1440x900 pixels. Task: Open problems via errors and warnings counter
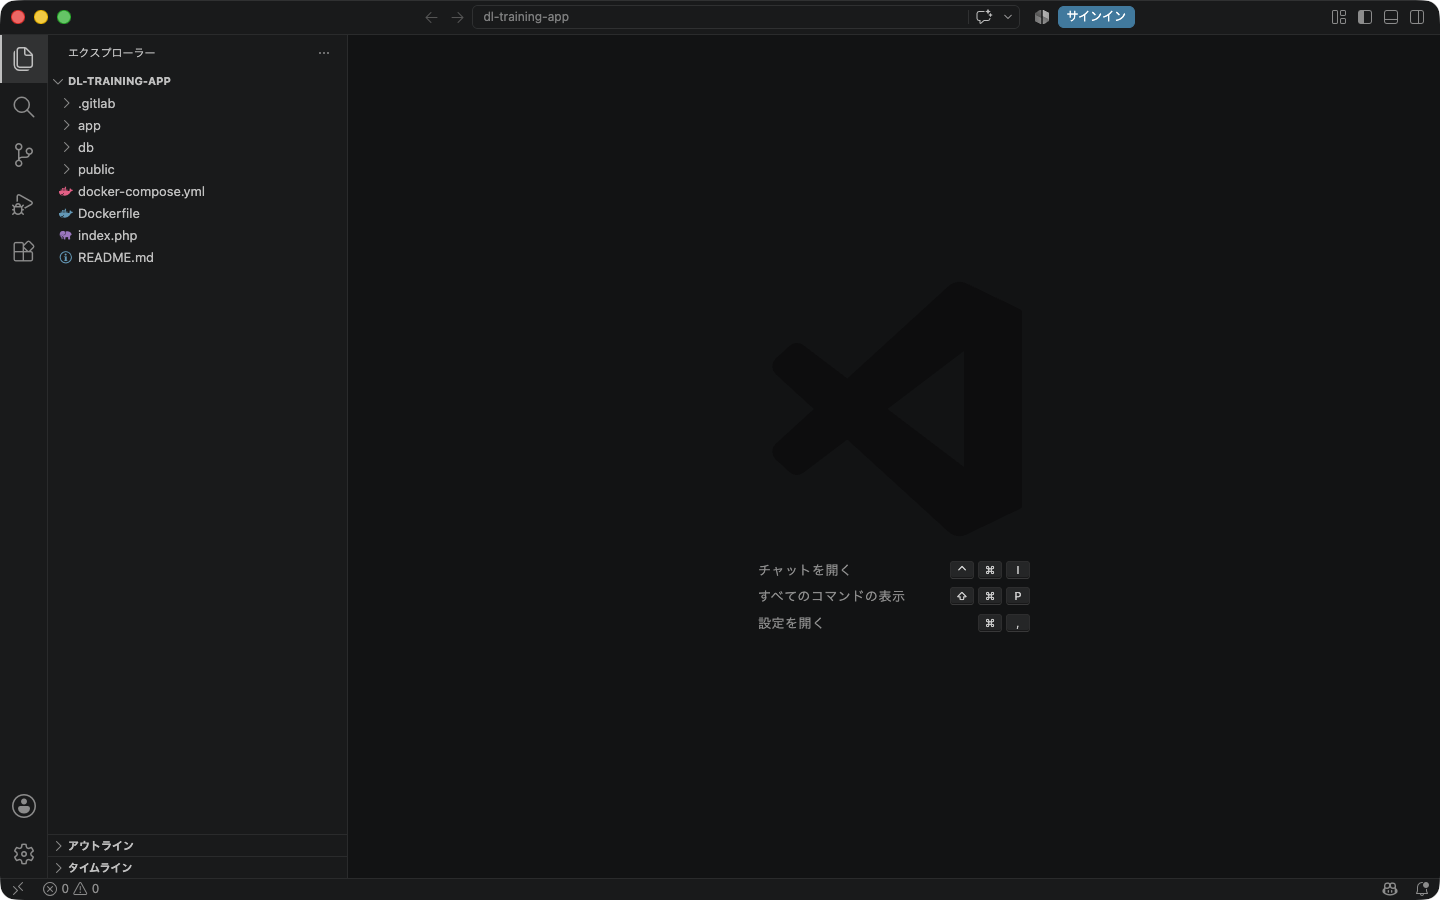pos(71,889)
